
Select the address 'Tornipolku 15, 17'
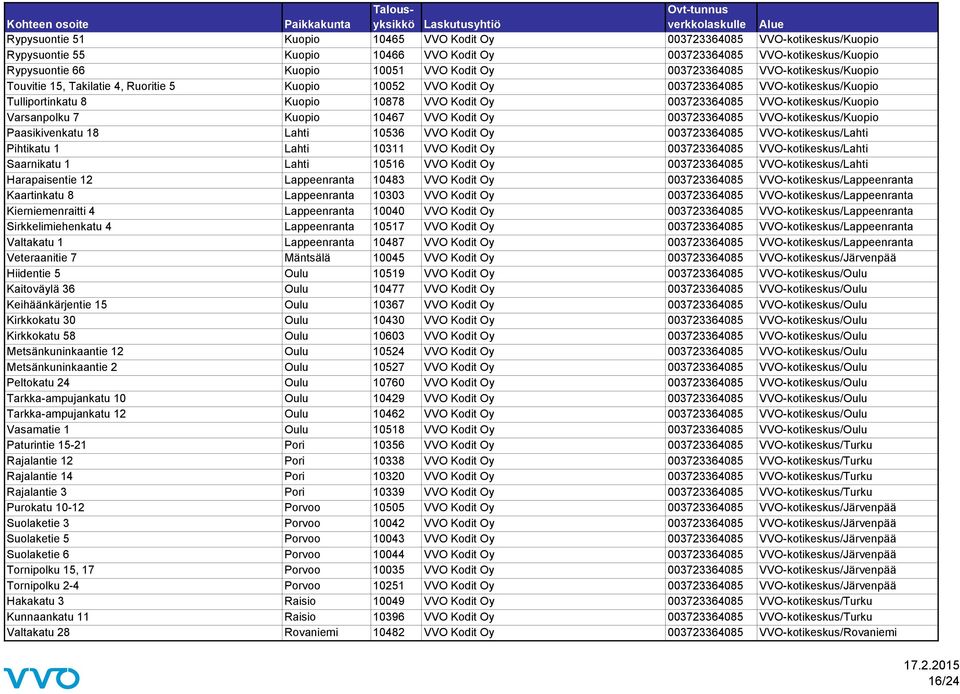50,570
